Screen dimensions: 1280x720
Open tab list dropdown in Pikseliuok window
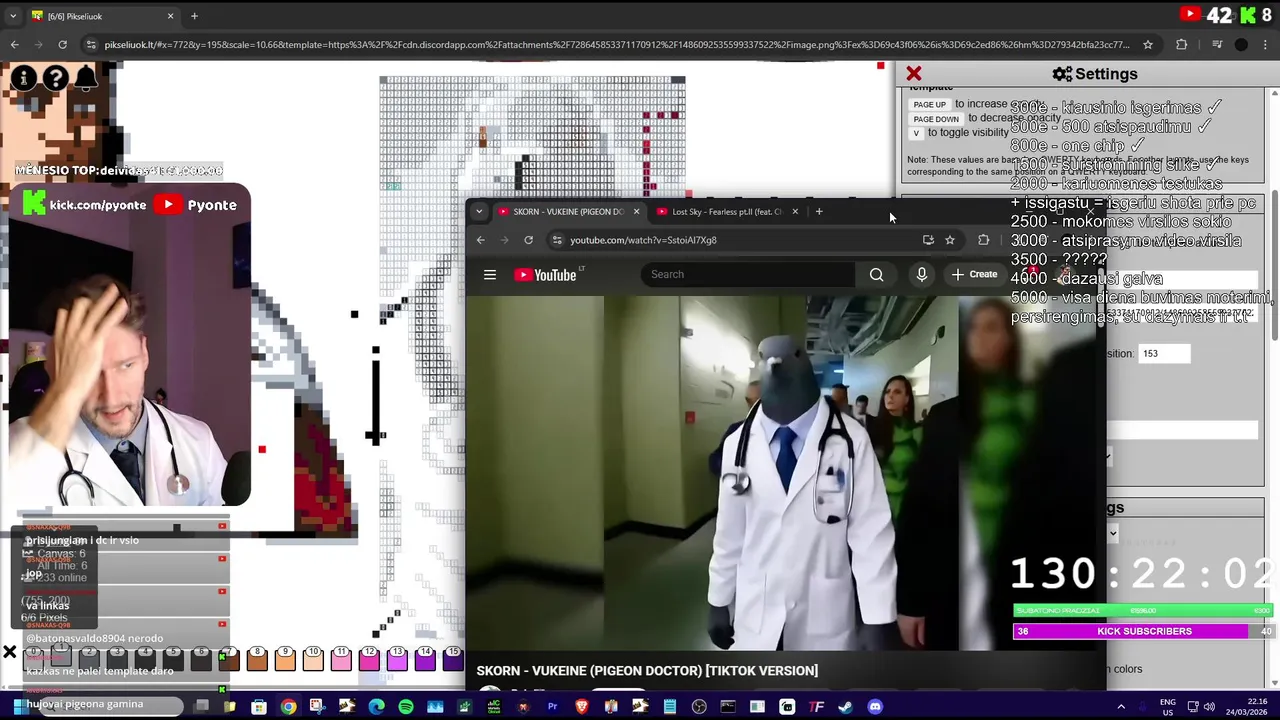[12, 16]
